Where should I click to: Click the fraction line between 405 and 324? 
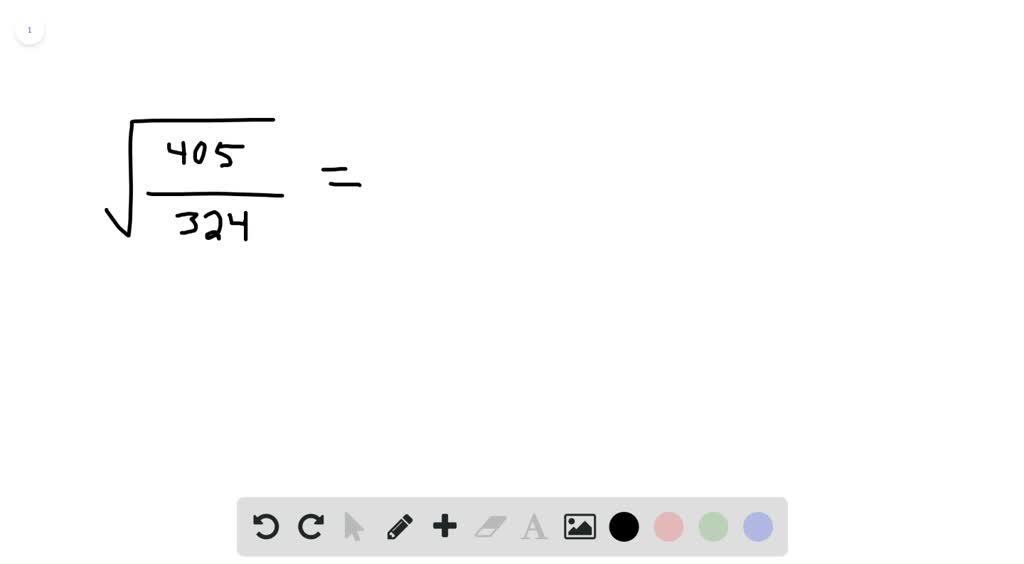point(215,194)
